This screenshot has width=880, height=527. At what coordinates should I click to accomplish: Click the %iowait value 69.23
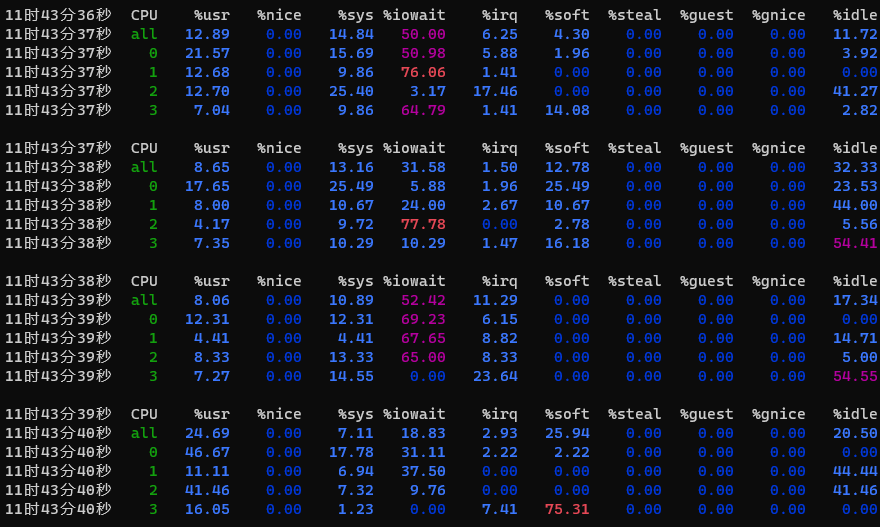click(423, 319)
